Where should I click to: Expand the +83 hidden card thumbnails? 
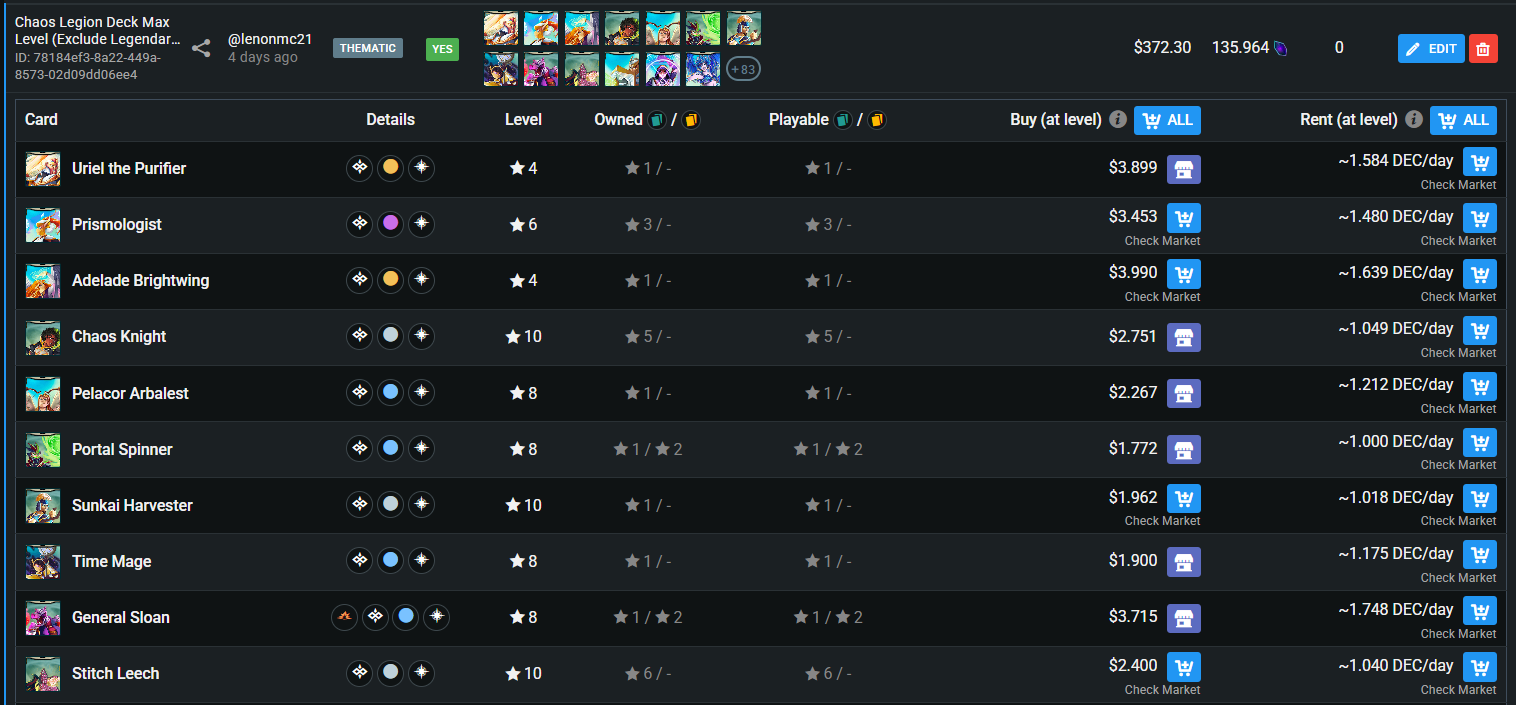click(x=746, y=69)
